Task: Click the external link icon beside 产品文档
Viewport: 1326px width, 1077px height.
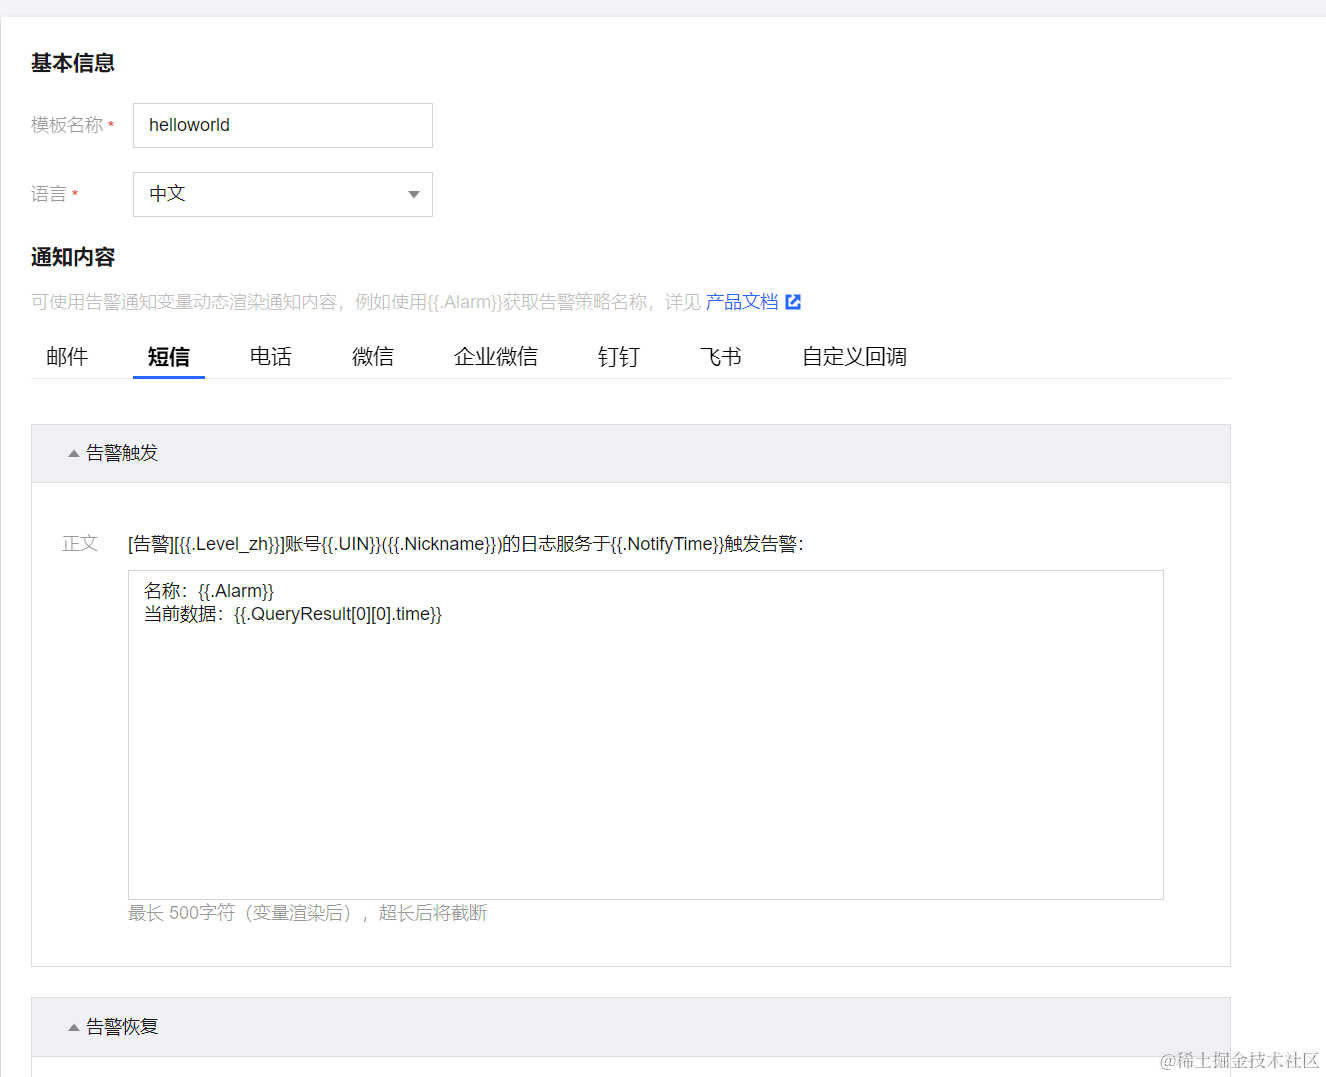Action: click(793, 301)
